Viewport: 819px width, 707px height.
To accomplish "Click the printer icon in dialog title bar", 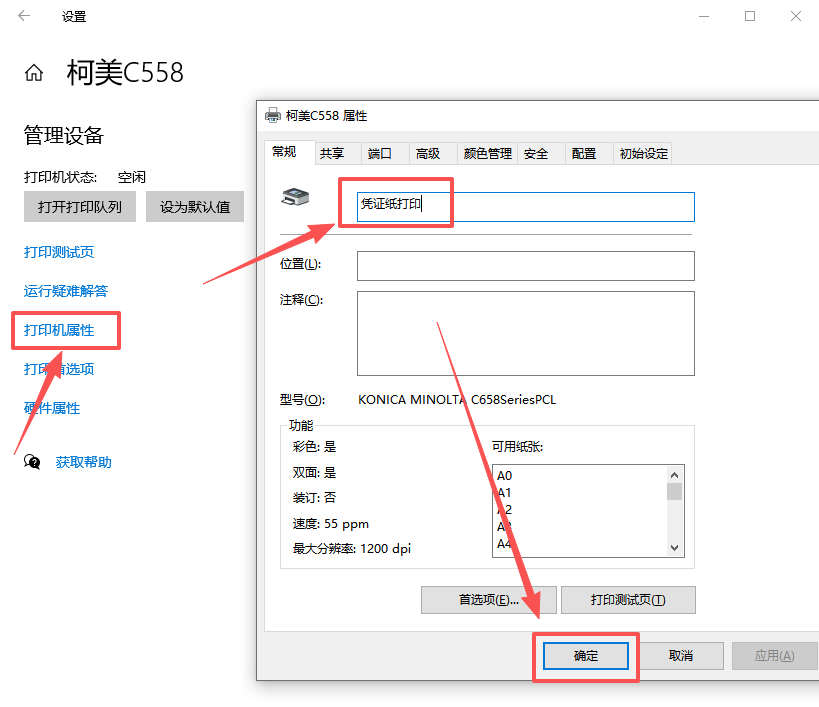I will pos(273,115).
